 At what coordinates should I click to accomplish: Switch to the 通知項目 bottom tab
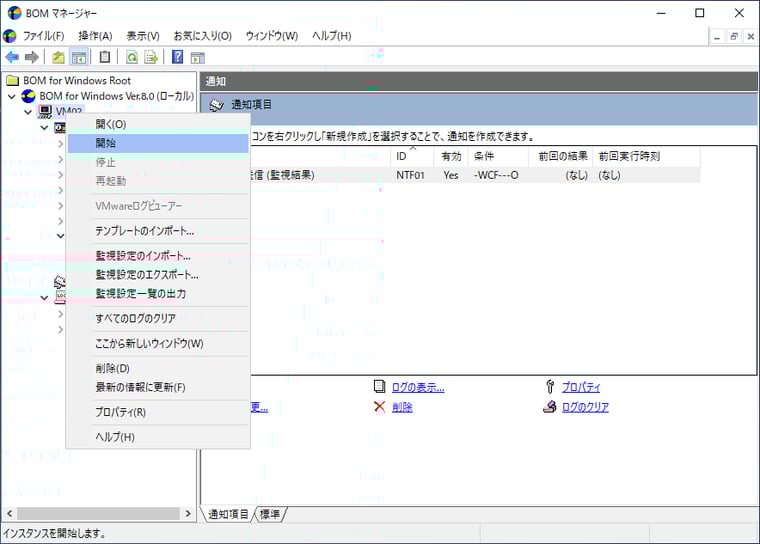click(x=228, y=514)
